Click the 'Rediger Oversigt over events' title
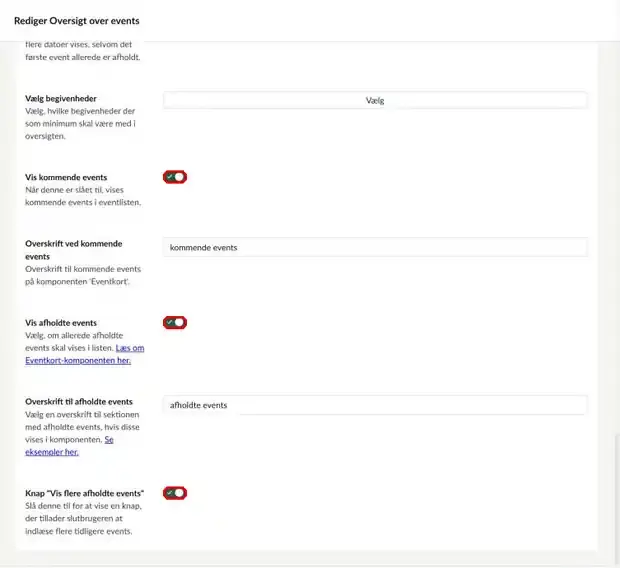The image size is (620, 568). 77,21
